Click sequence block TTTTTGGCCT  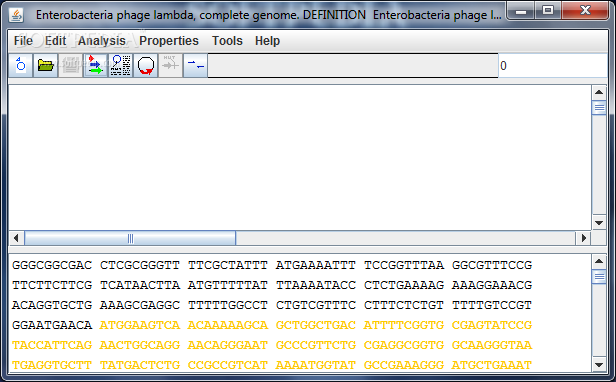(x=228, y=305)
